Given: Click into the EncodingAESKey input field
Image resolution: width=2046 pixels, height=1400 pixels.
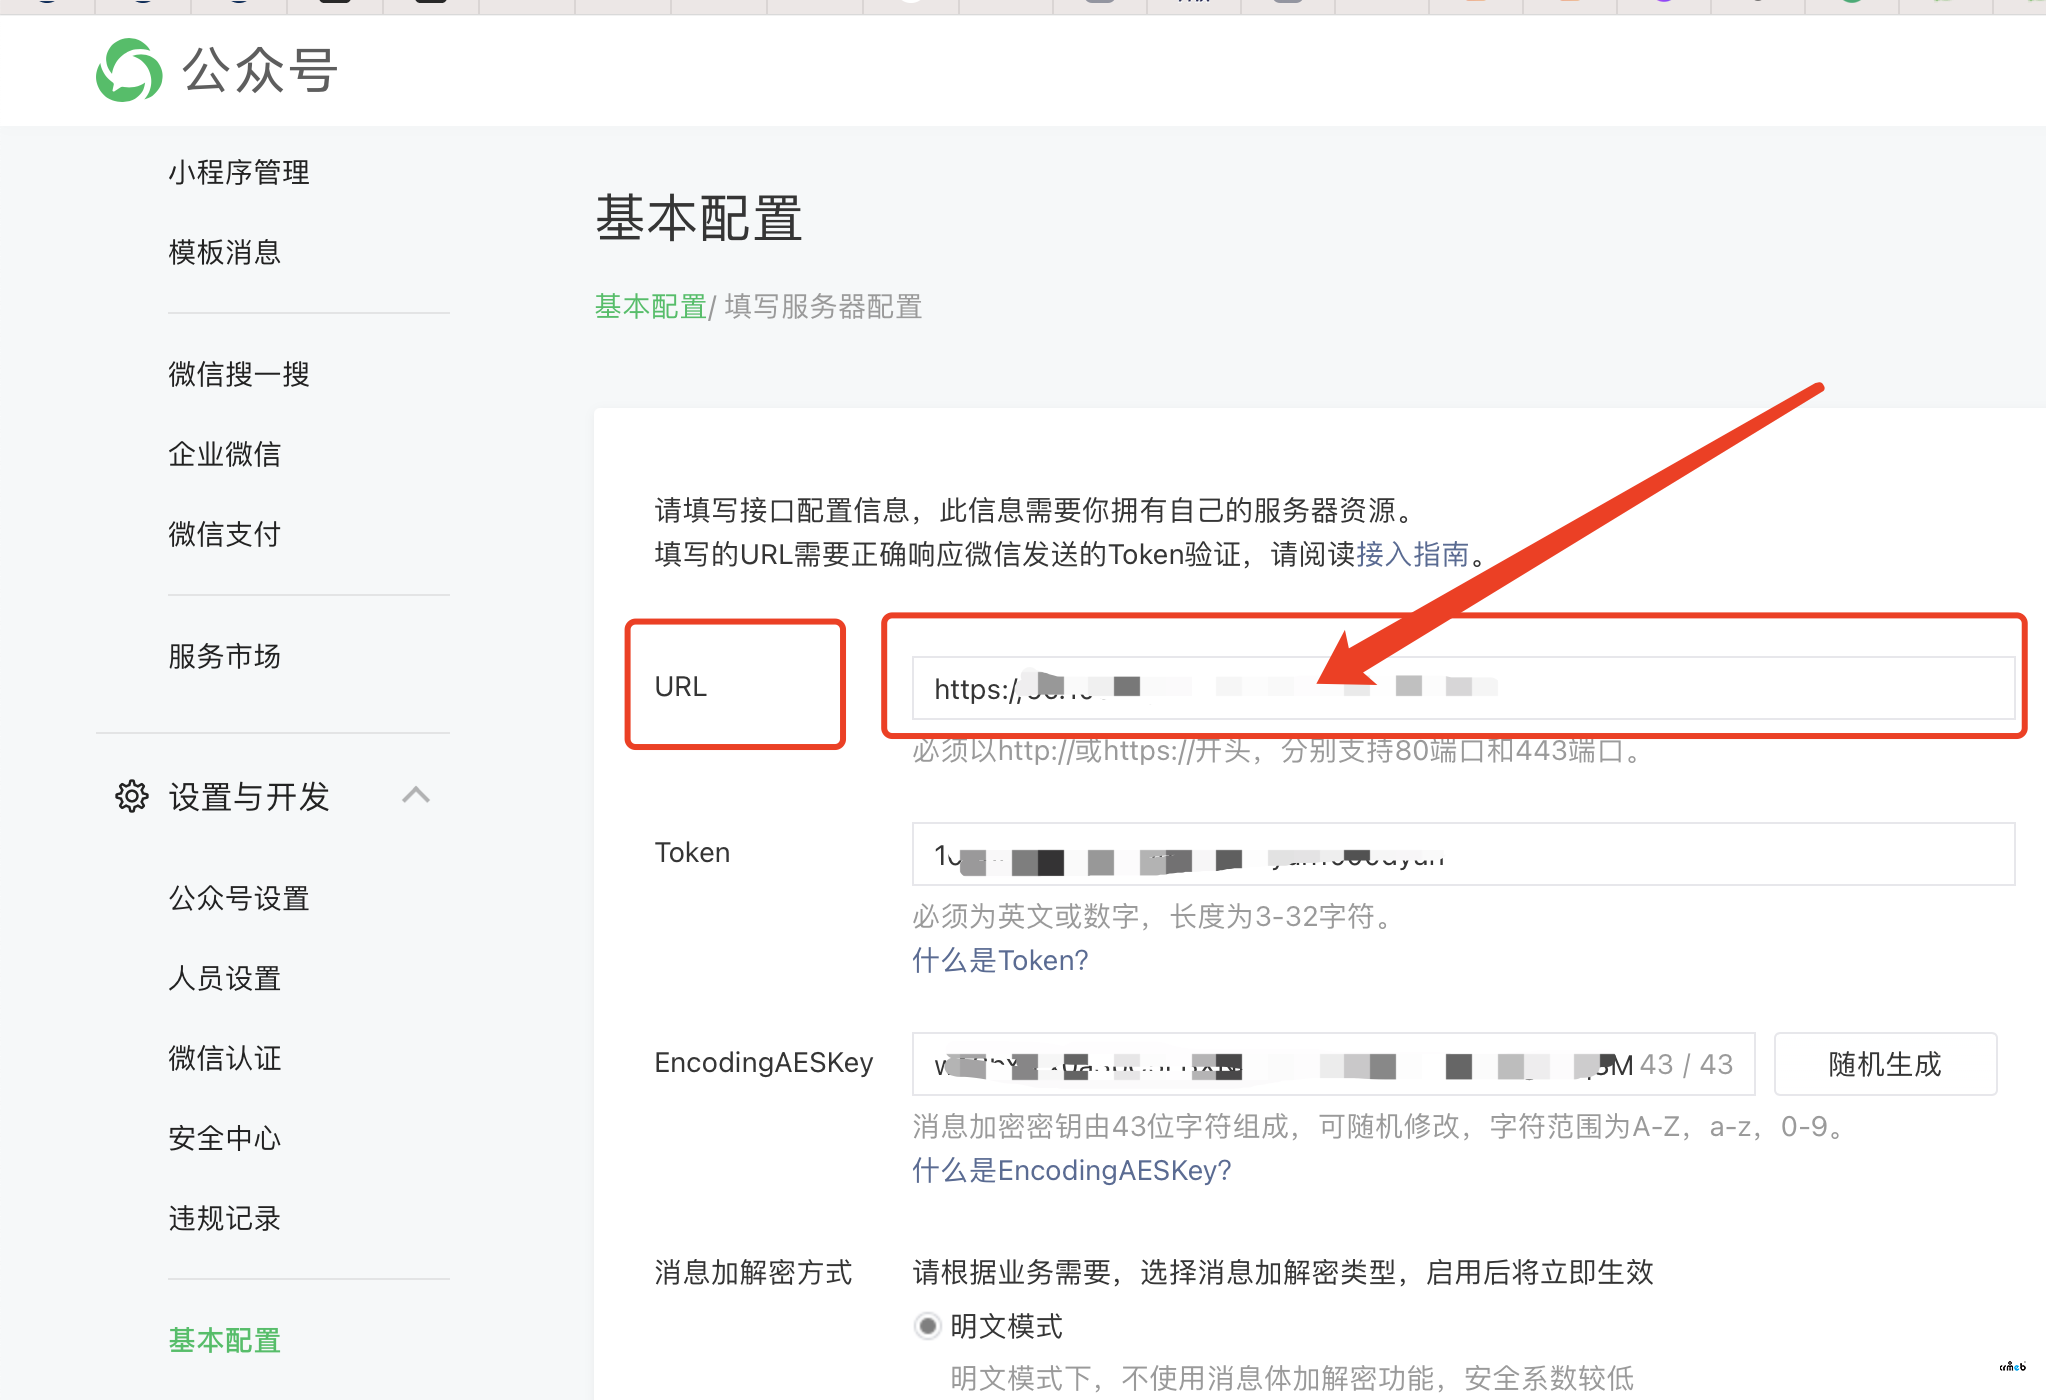Looking at the screenshot, I should (1333, 1064).
